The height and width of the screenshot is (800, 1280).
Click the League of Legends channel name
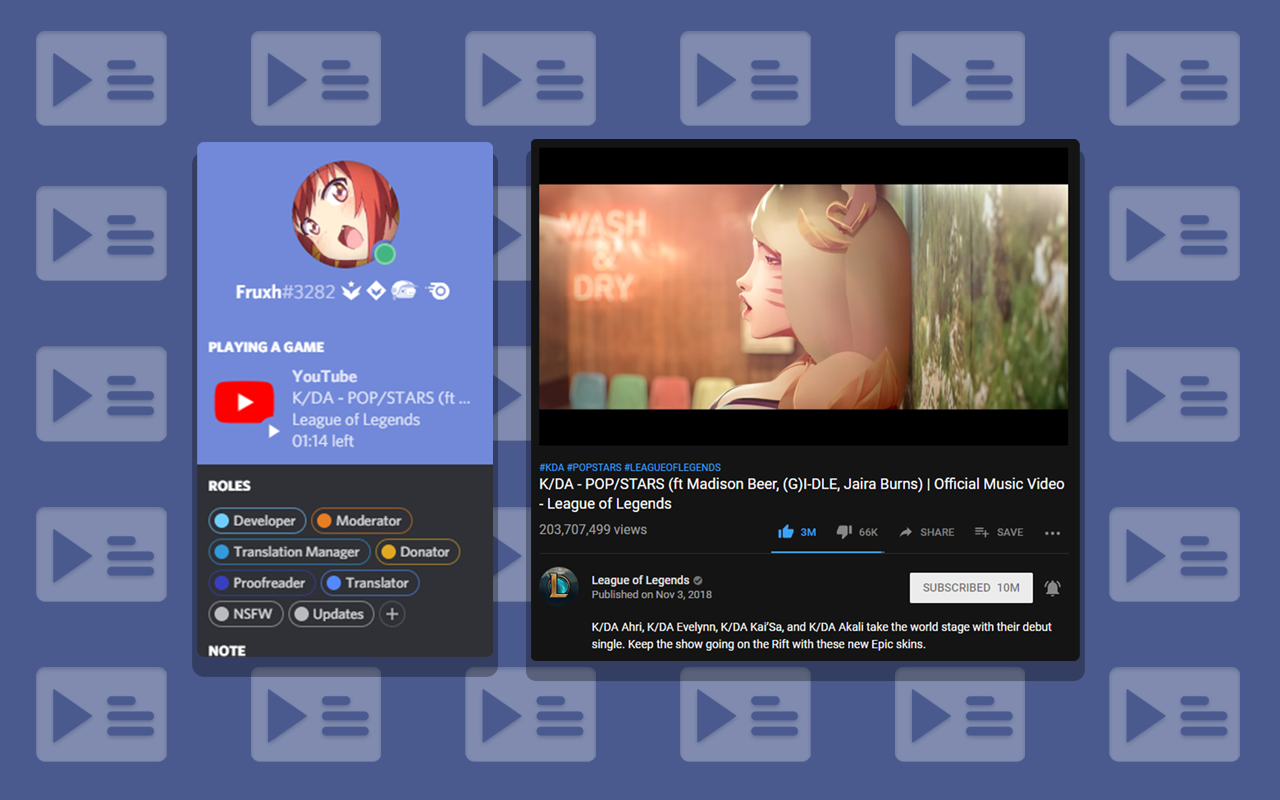(640, 580)
